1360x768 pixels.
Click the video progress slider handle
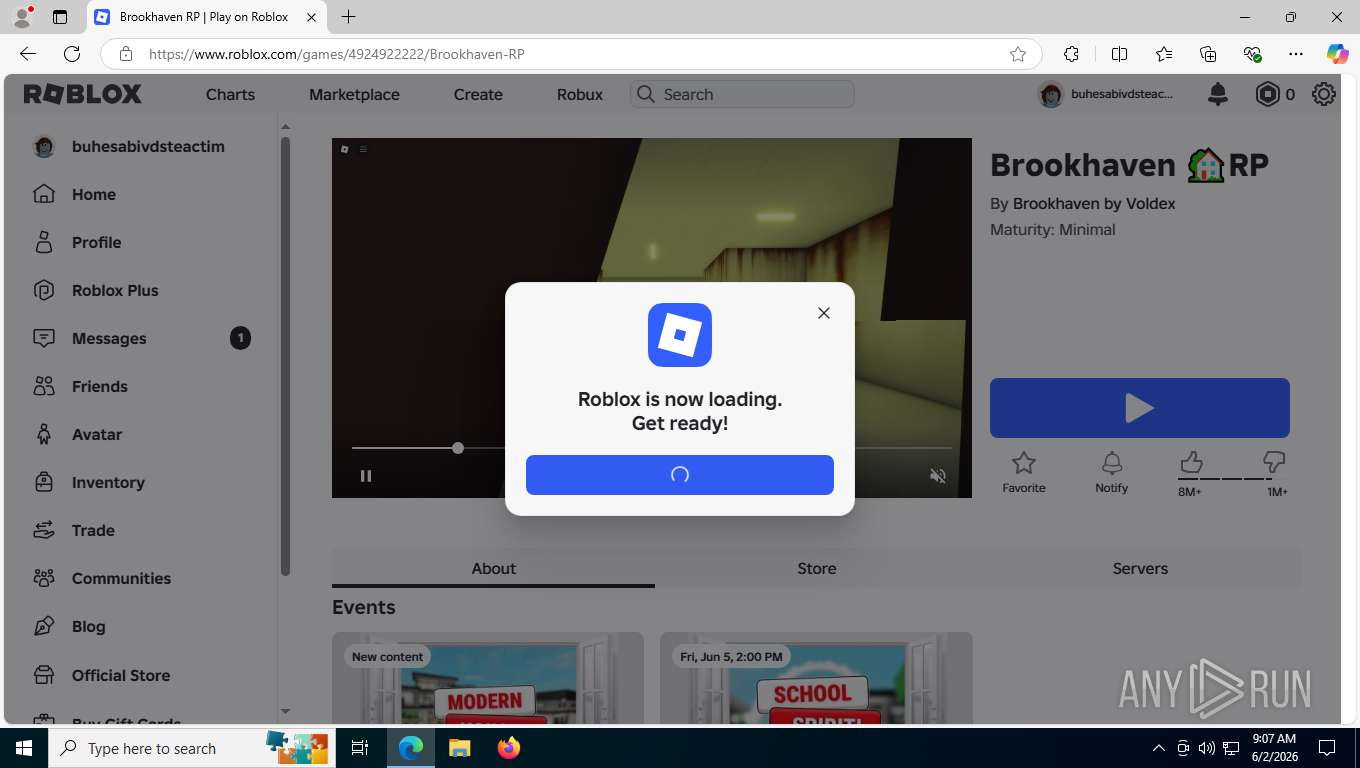click(458, 448)
